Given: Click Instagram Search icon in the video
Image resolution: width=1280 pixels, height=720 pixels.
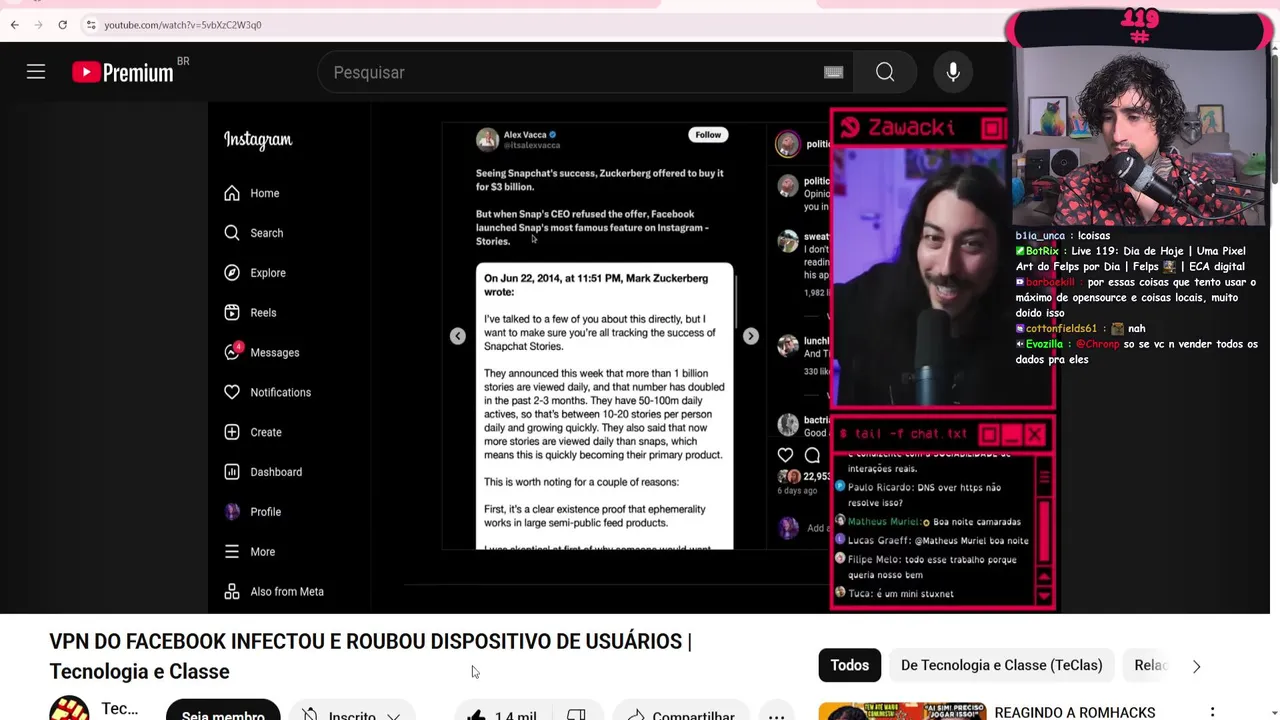Looking at the screenshot, I should click(232, 233).
